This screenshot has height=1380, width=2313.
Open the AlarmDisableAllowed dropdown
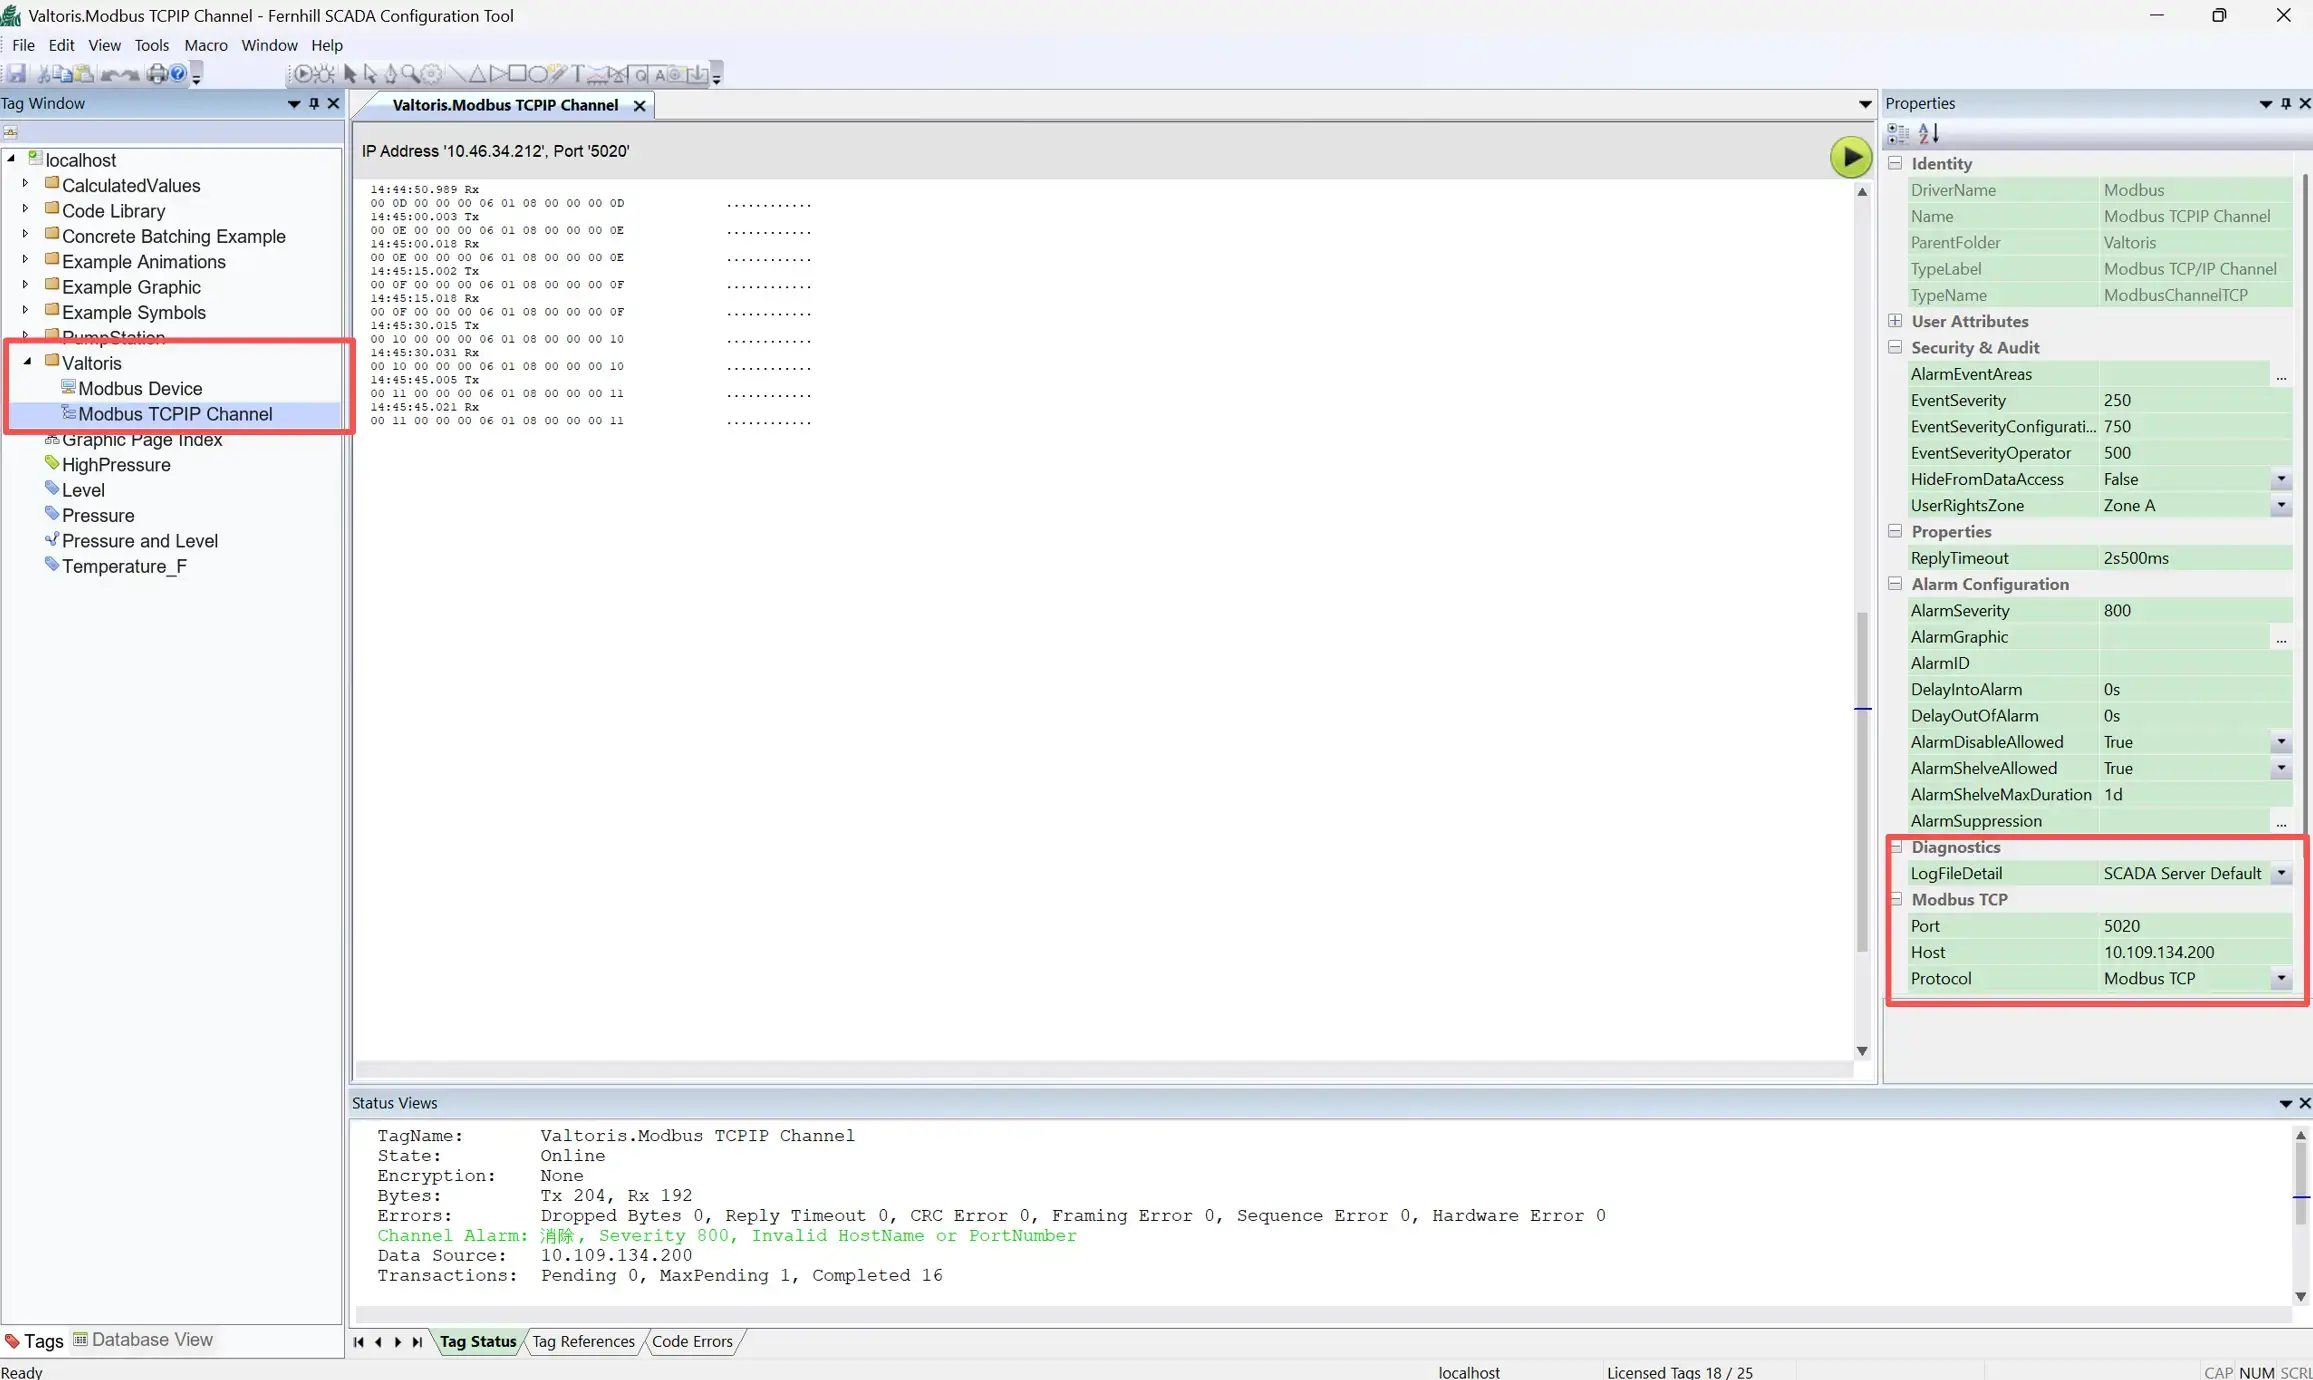click(x=2281, y=742)
